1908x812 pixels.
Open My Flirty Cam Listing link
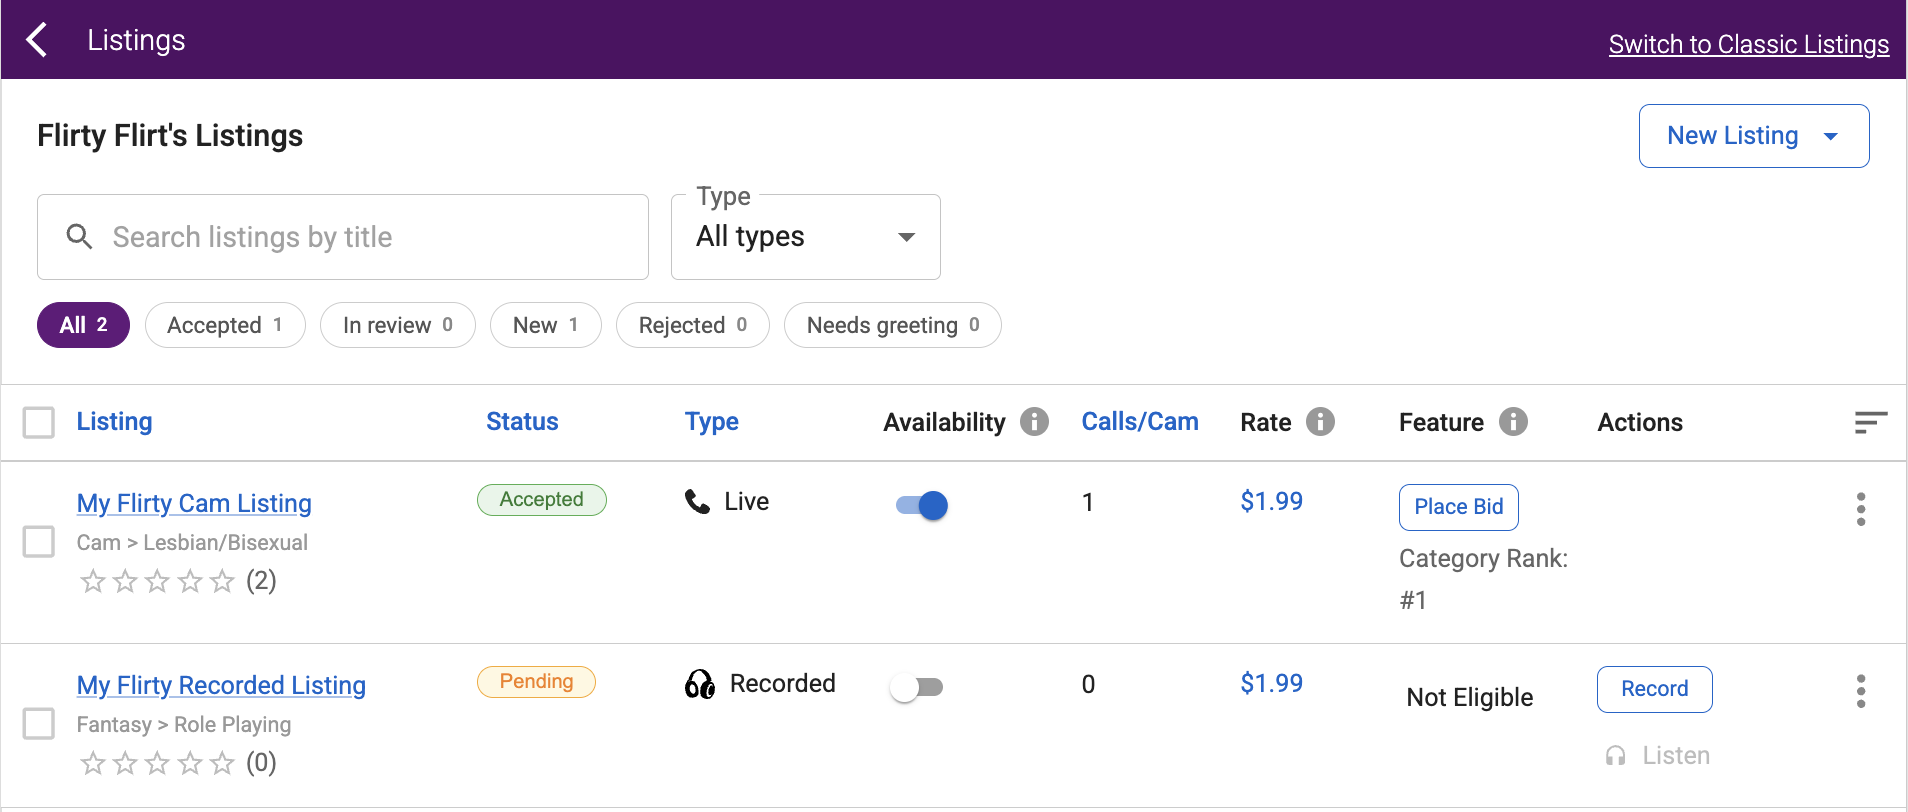click(x=194, y=503)
